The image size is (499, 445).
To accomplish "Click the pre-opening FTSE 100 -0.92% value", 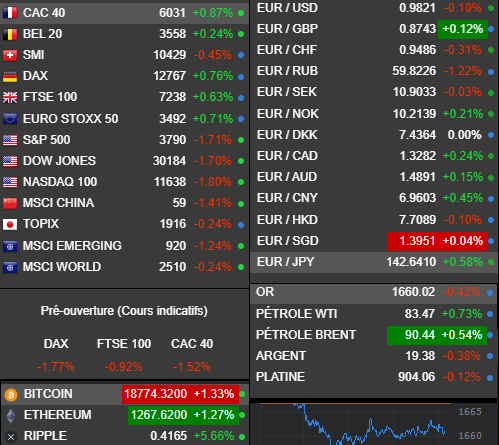I will [x=124, y=367].
